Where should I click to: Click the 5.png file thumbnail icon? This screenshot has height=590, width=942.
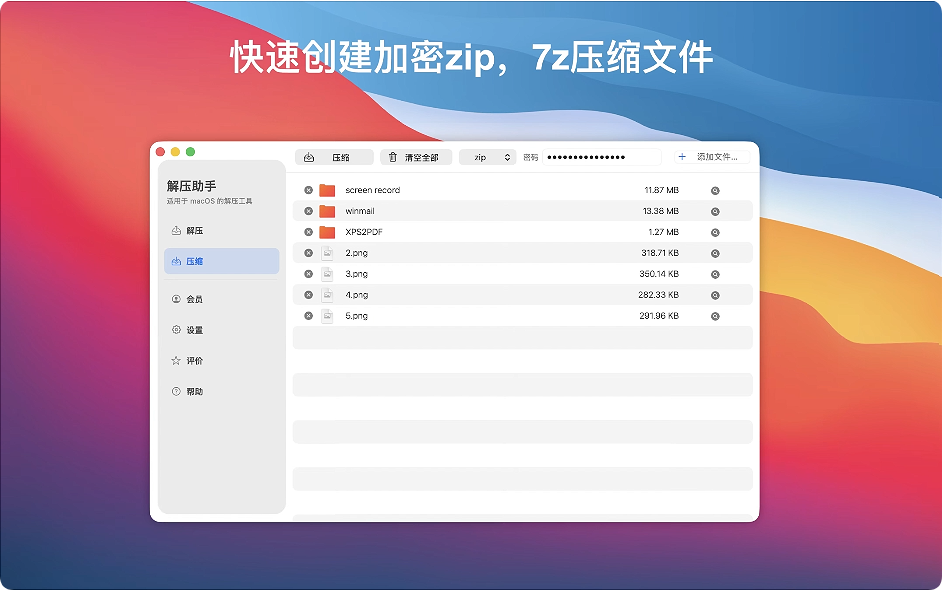pyautogui.click(x=327, y=317)
